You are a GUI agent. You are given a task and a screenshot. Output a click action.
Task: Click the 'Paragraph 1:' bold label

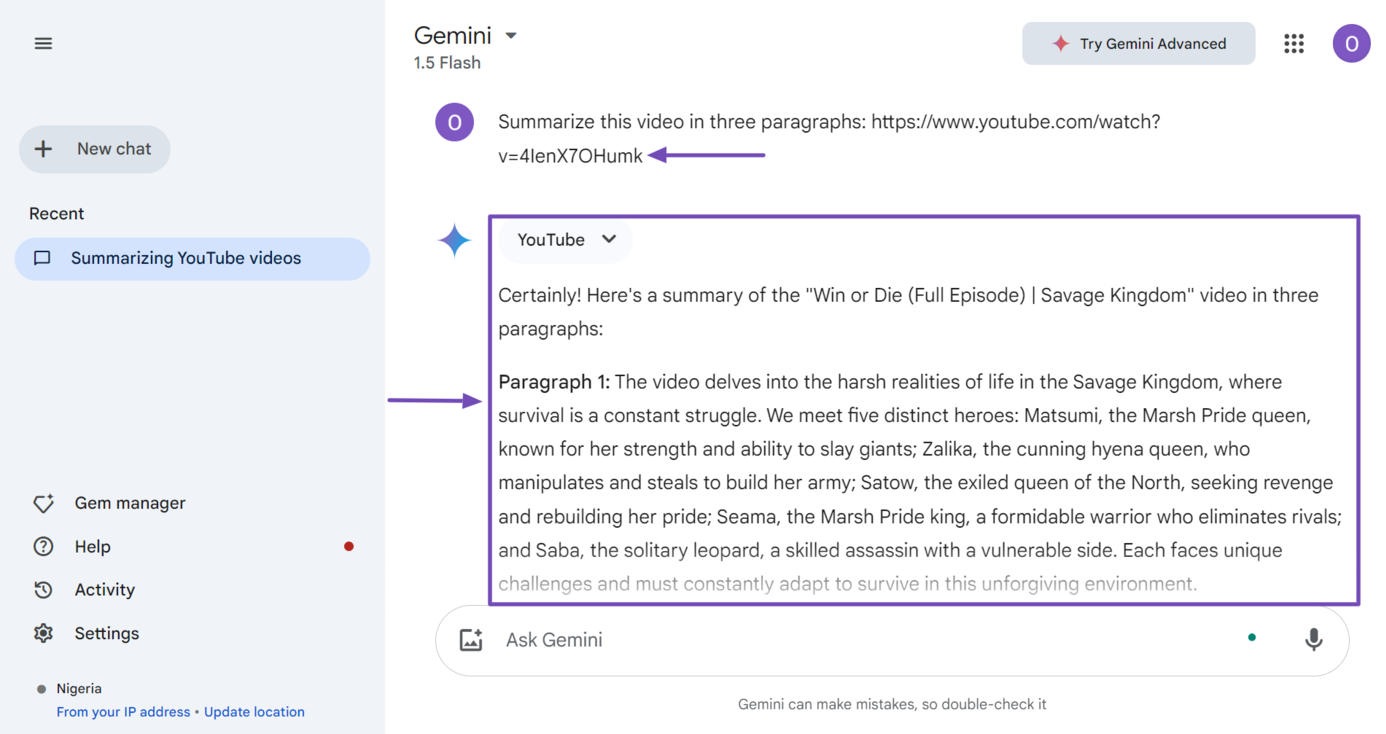tap(554, 382)
